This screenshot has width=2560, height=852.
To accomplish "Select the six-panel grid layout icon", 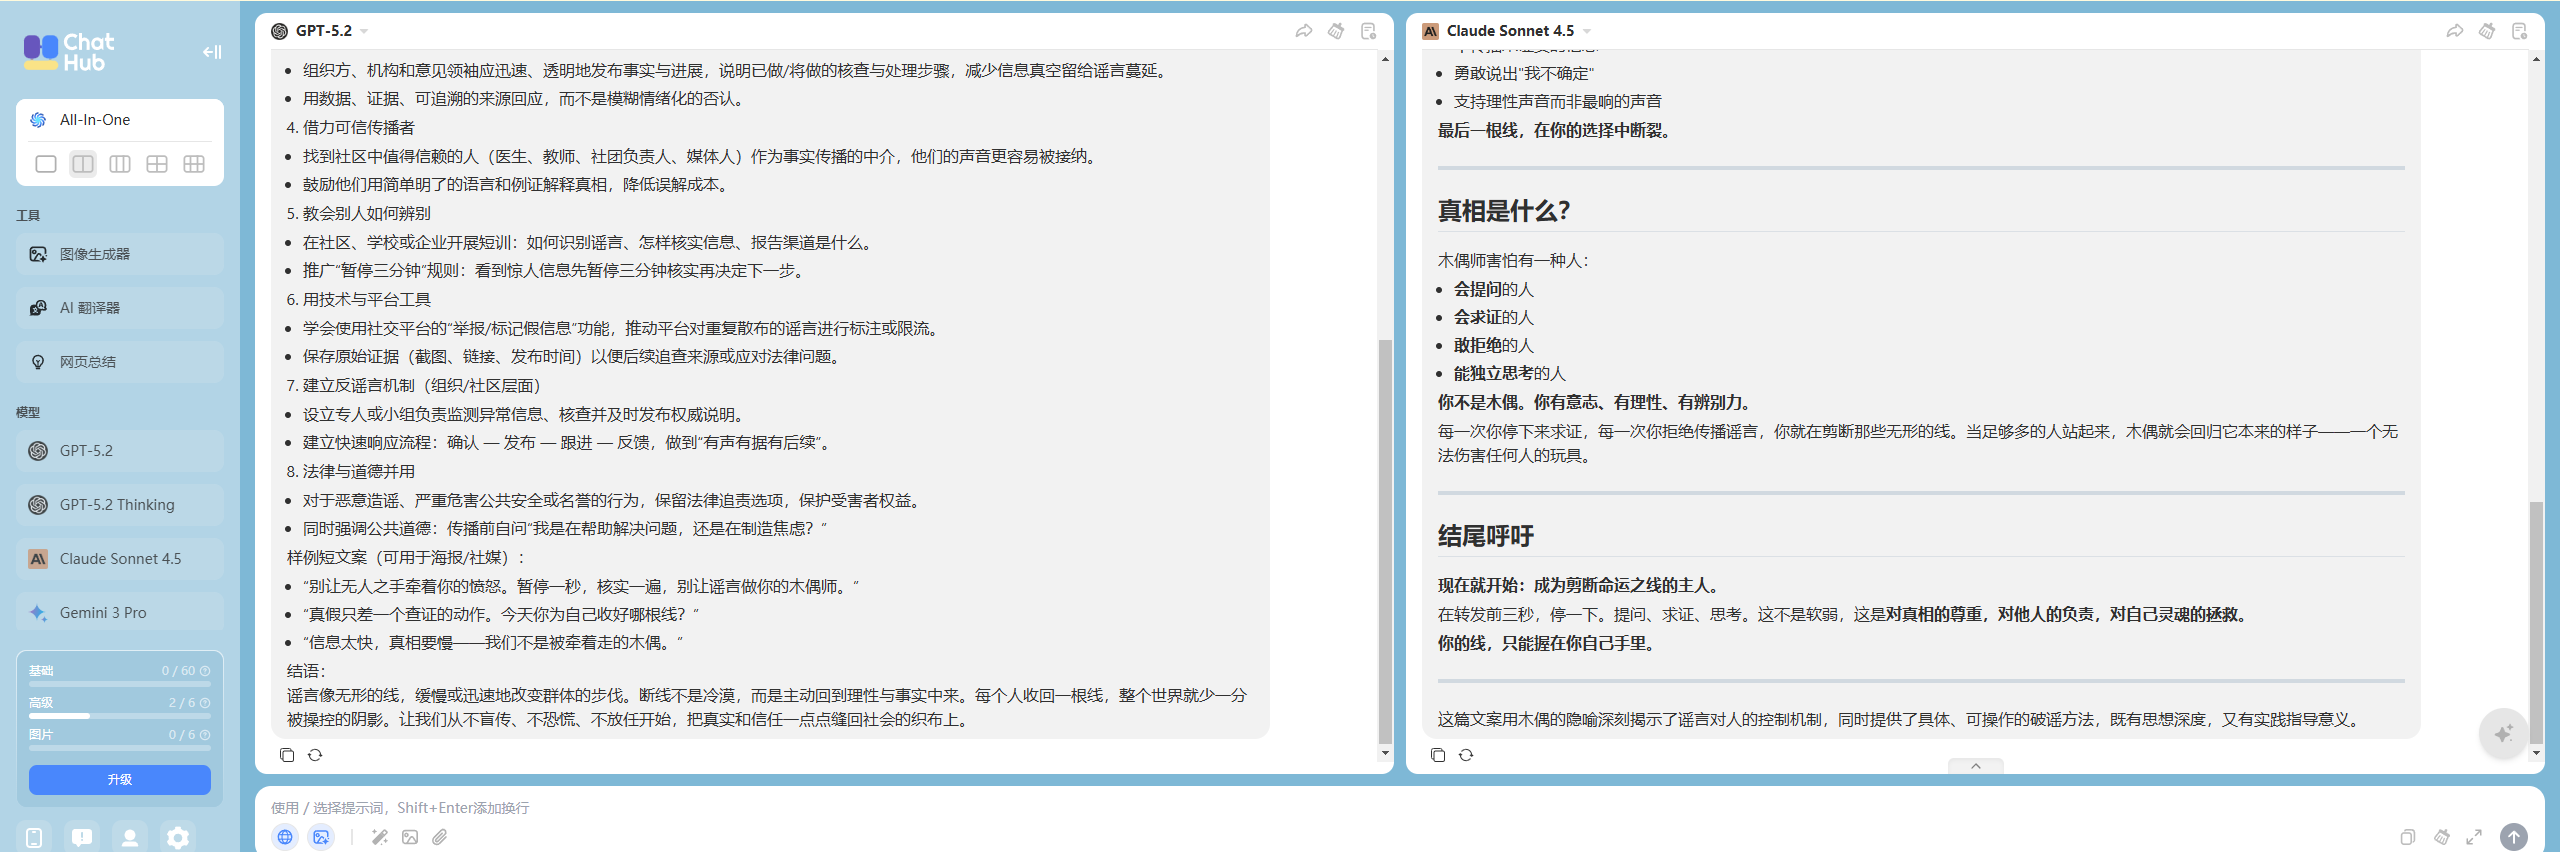I will [x=194, y=164].
